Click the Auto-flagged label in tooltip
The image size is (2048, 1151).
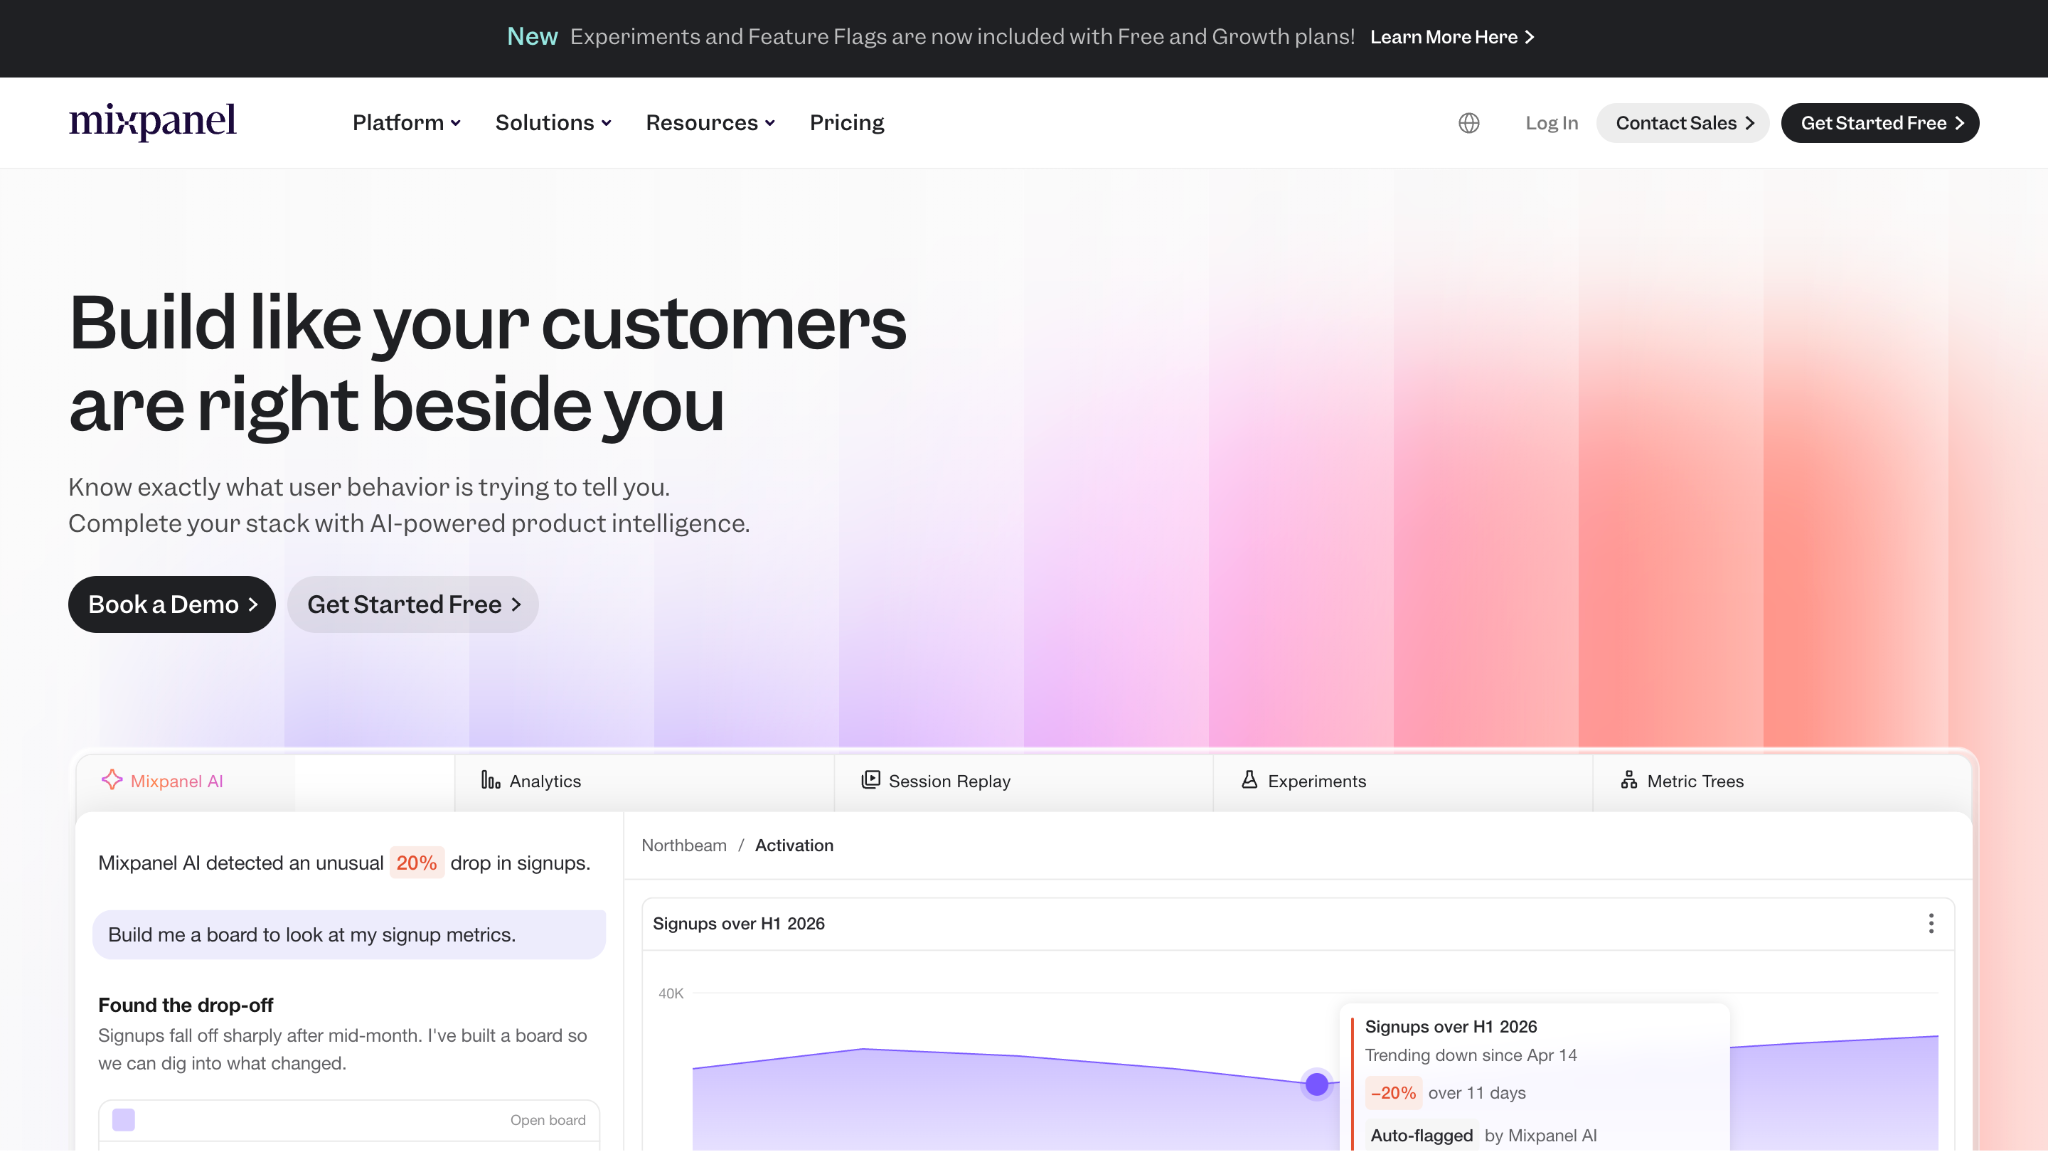pos(1421,1135)
